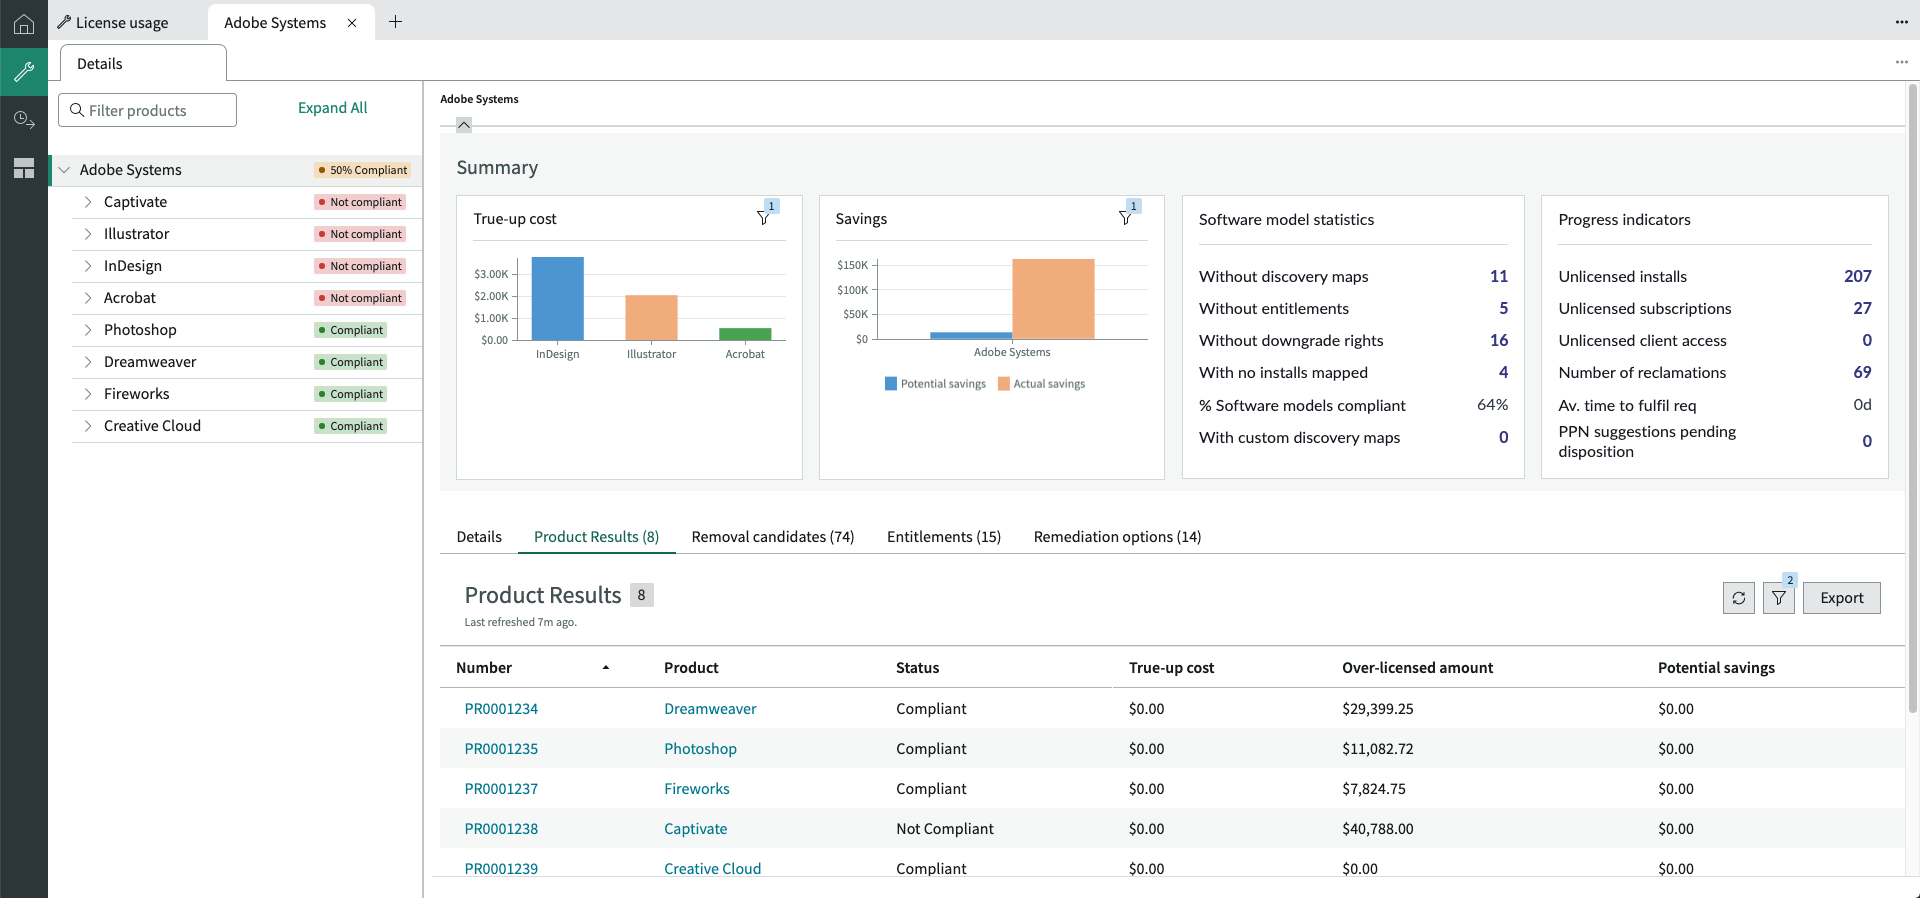The image size is (1920, 898).
Task: Sort by the Potential savings column header
Action: (x=1716, y=668)
